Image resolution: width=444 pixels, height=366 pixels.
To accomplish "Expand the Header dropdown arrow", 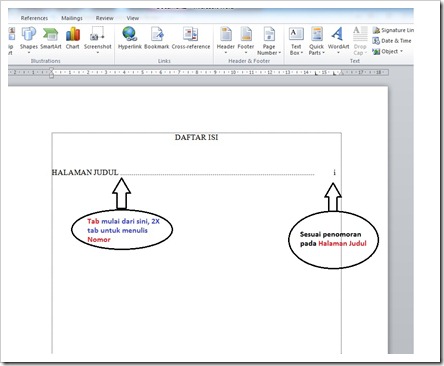I will (226, 53).
